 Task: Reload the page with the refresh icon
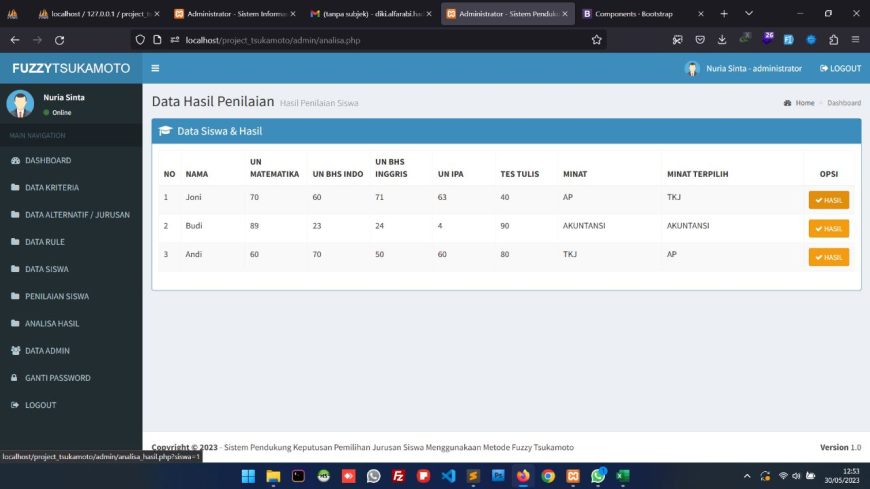coord(59,40)
